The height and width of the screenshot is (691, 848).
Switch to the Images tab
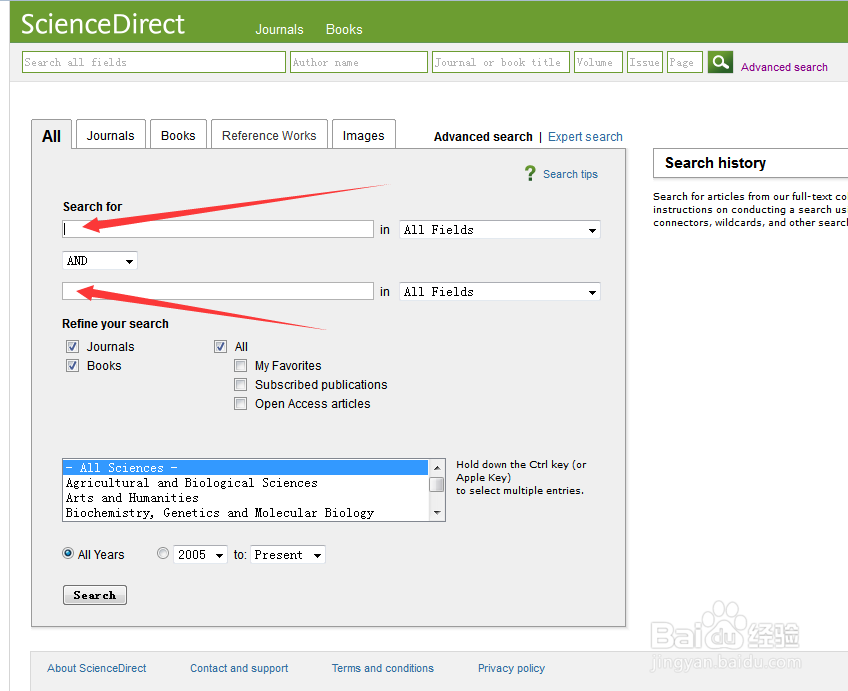click(x=363, y=135)
